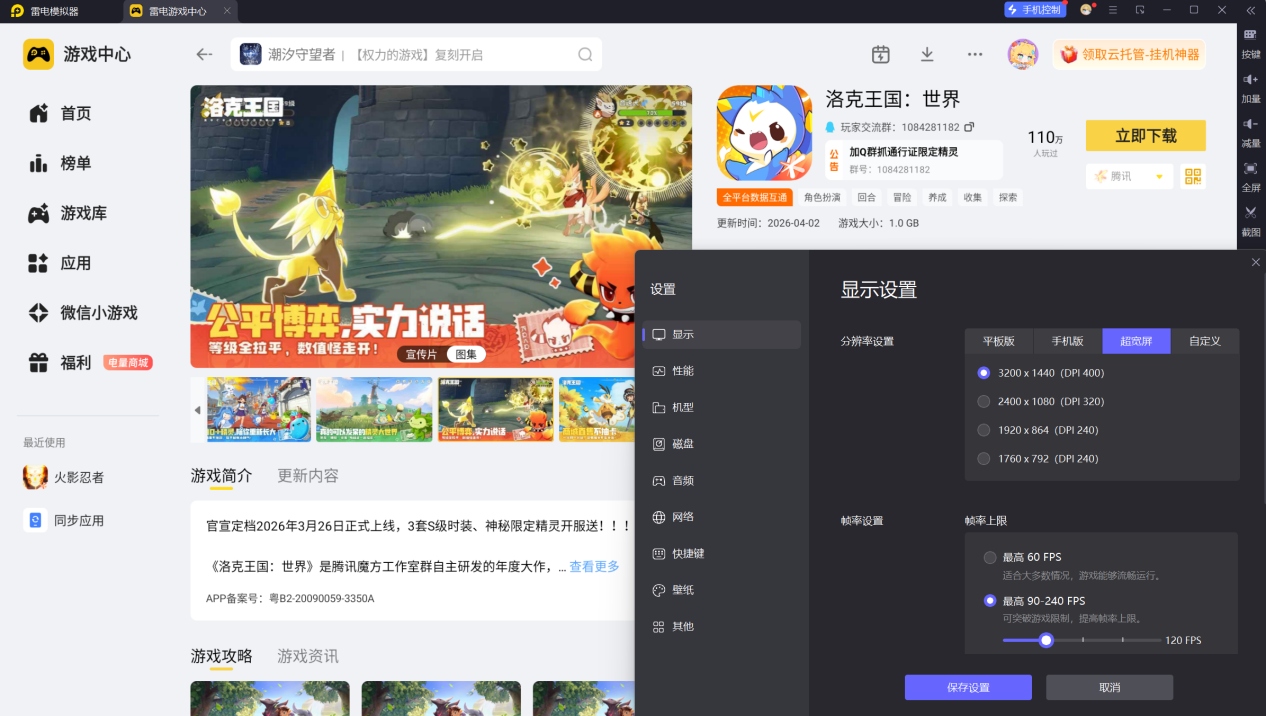Enable the max 60 FPS option
The image size is (1266, 716).
[990, 557]
